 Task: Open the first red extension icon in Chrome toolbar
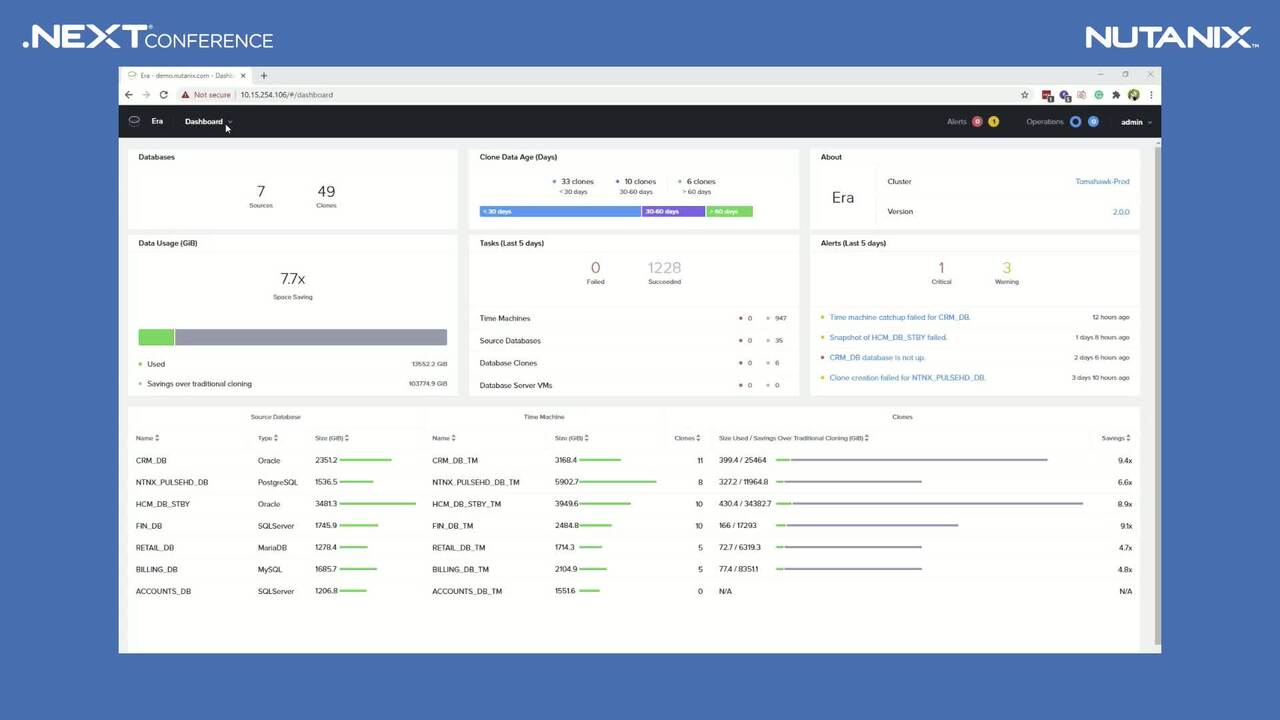[1047, 95]
